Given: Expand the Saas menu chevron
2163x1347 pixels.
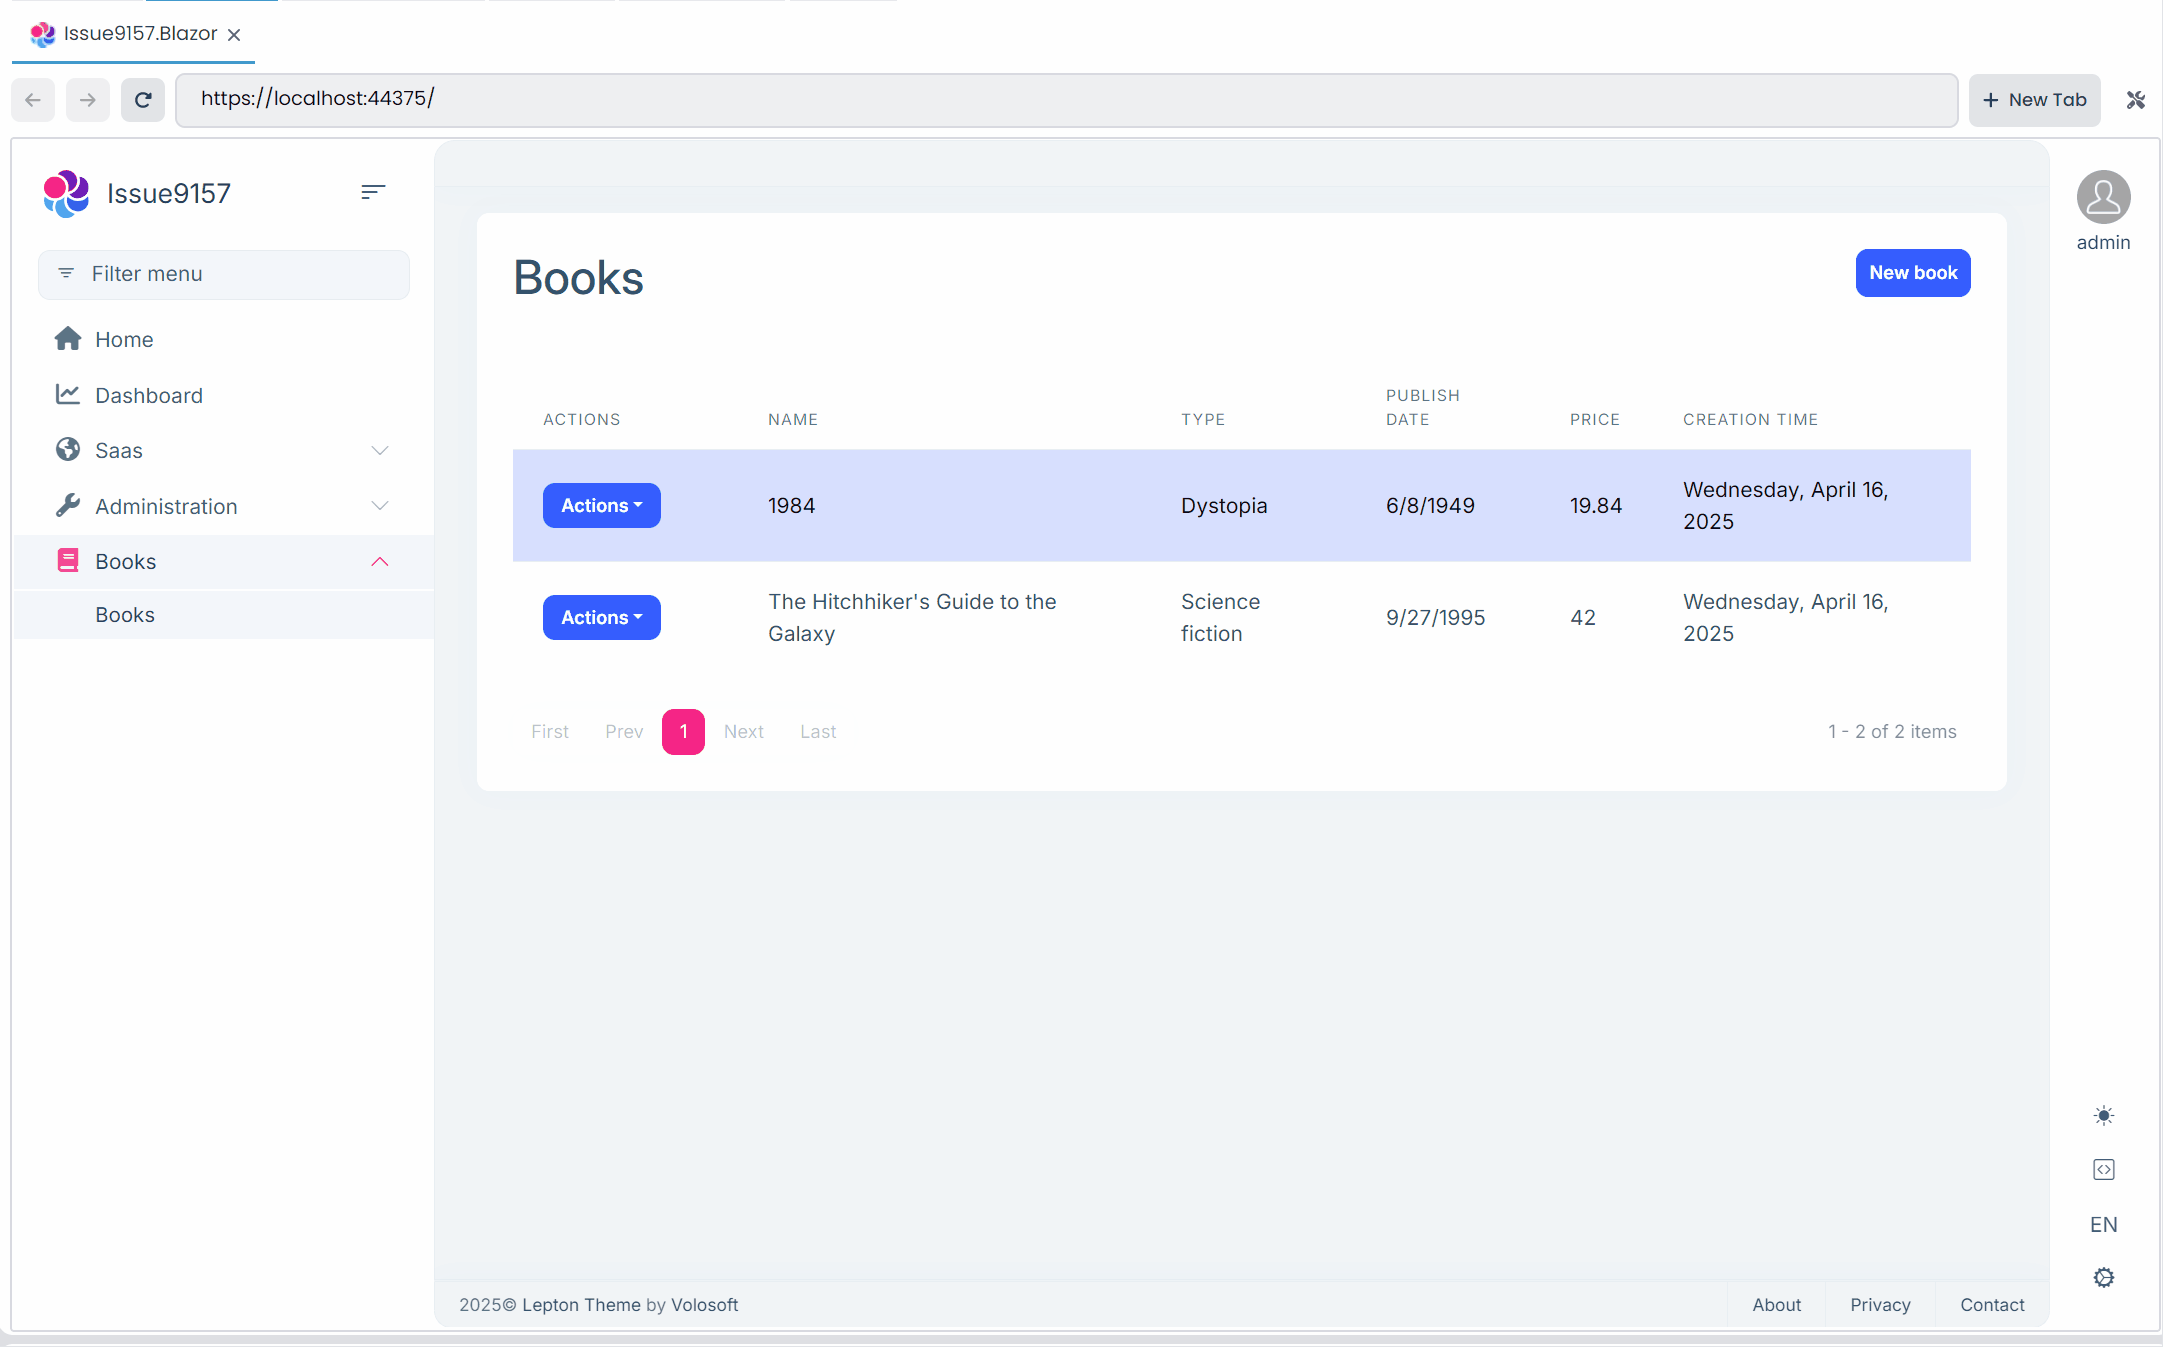Looking at the screenshot, I should coord(380,451).
